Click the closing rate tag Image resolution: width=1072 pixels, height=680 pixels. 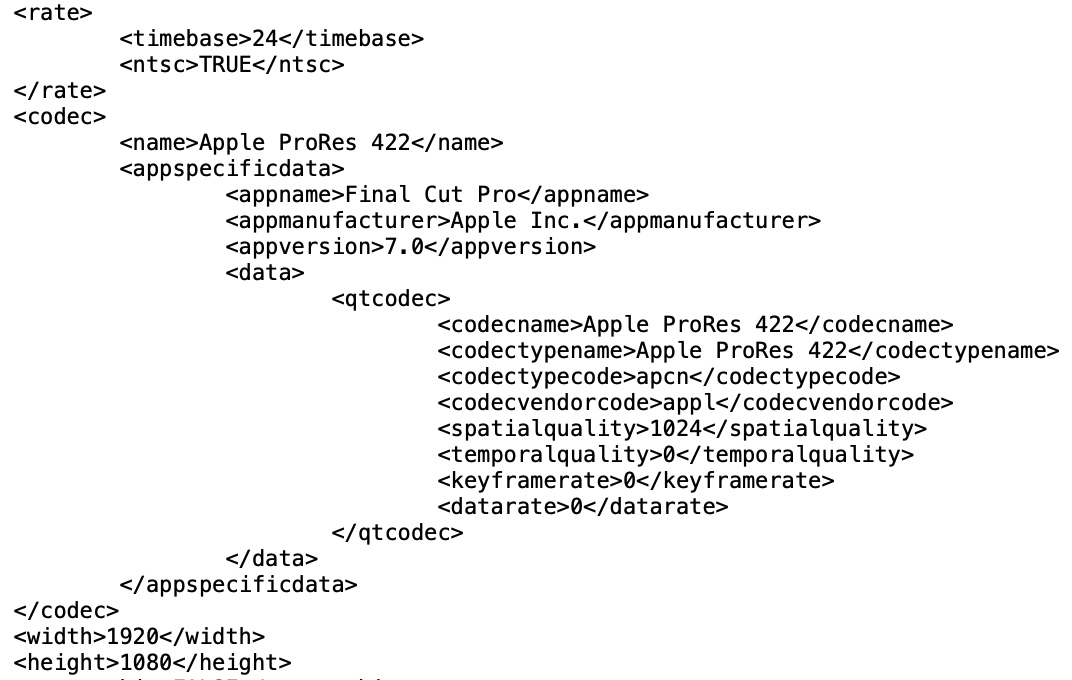(59, 91)
